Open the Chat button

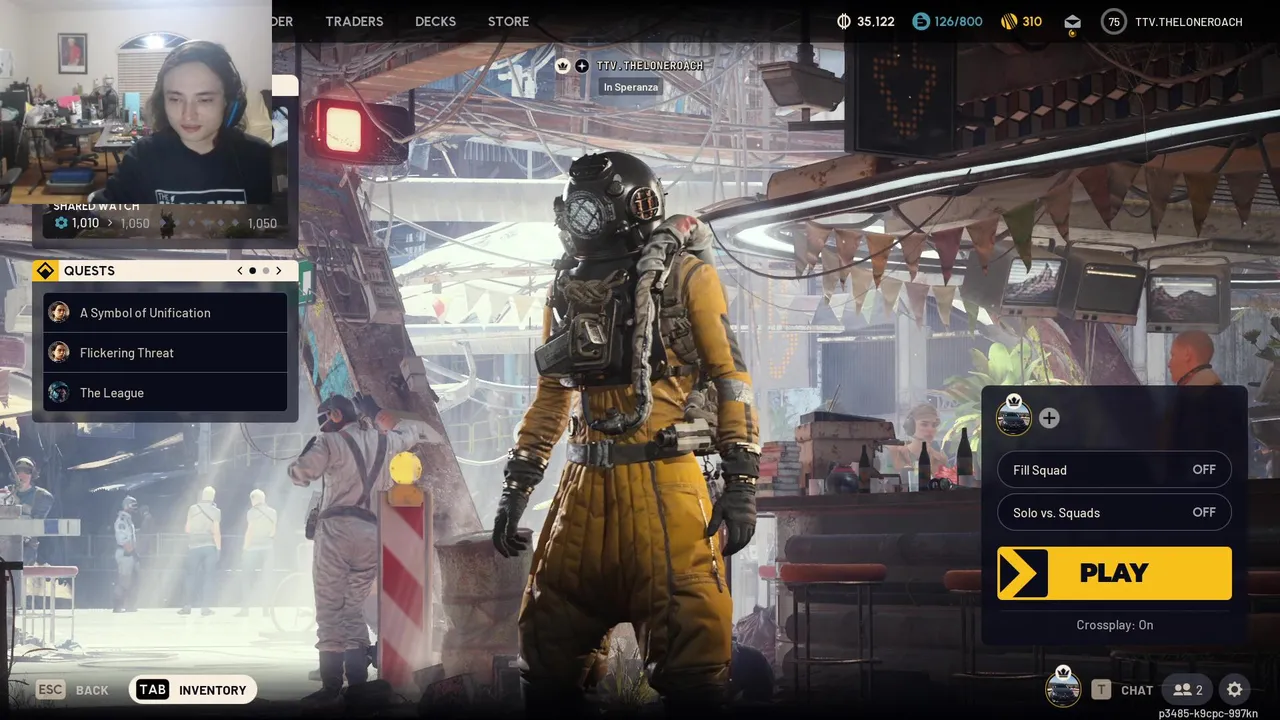tap(1124, 690)
